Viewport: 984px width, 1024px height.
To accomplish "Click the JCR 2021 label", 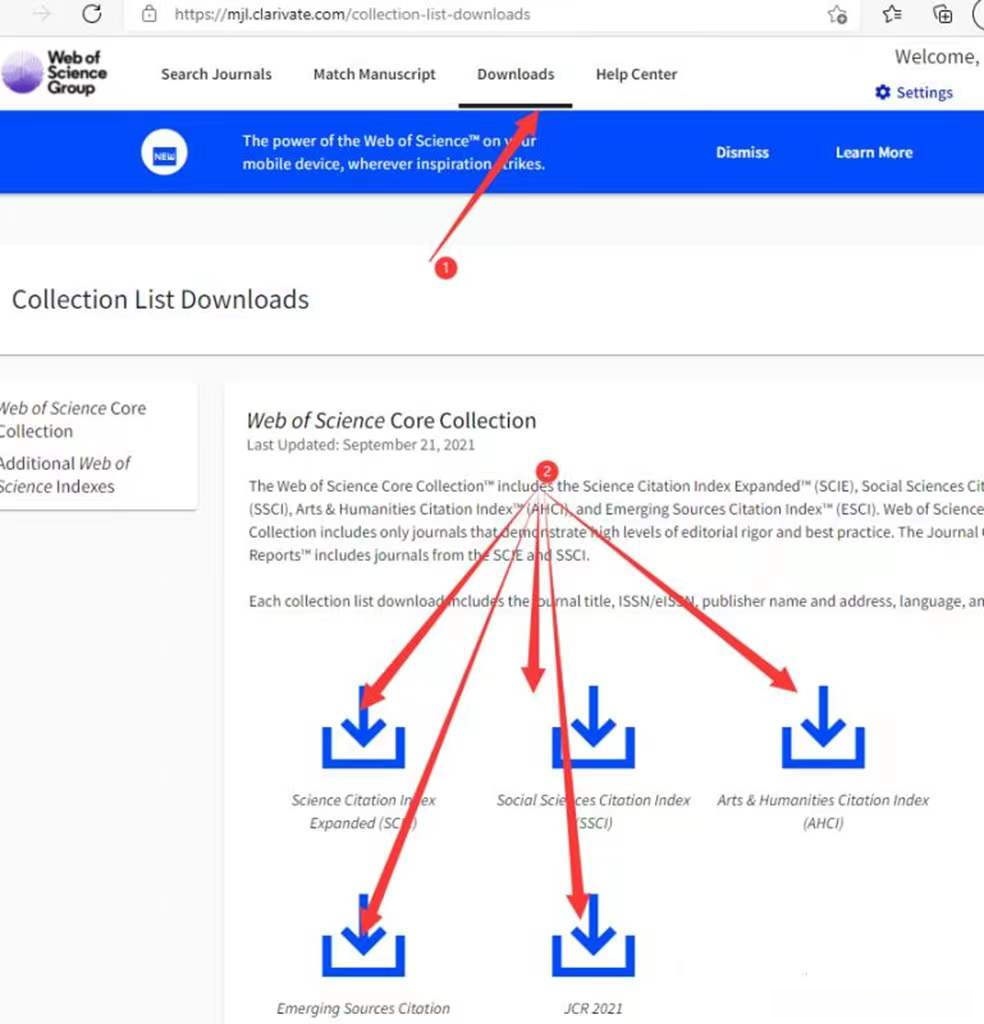I will [x=593, y=1008].
